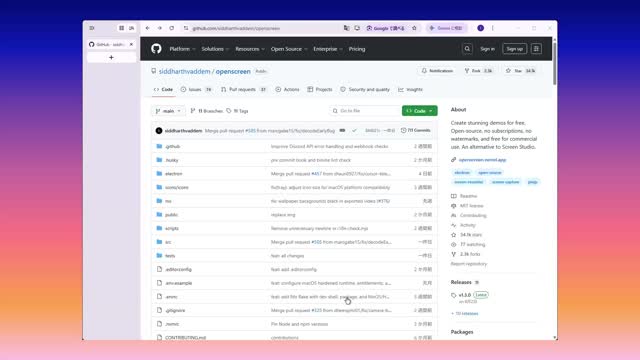Star the openscreen repository
The height and width of the screenshot is (360, 640).
pos(520,71)
